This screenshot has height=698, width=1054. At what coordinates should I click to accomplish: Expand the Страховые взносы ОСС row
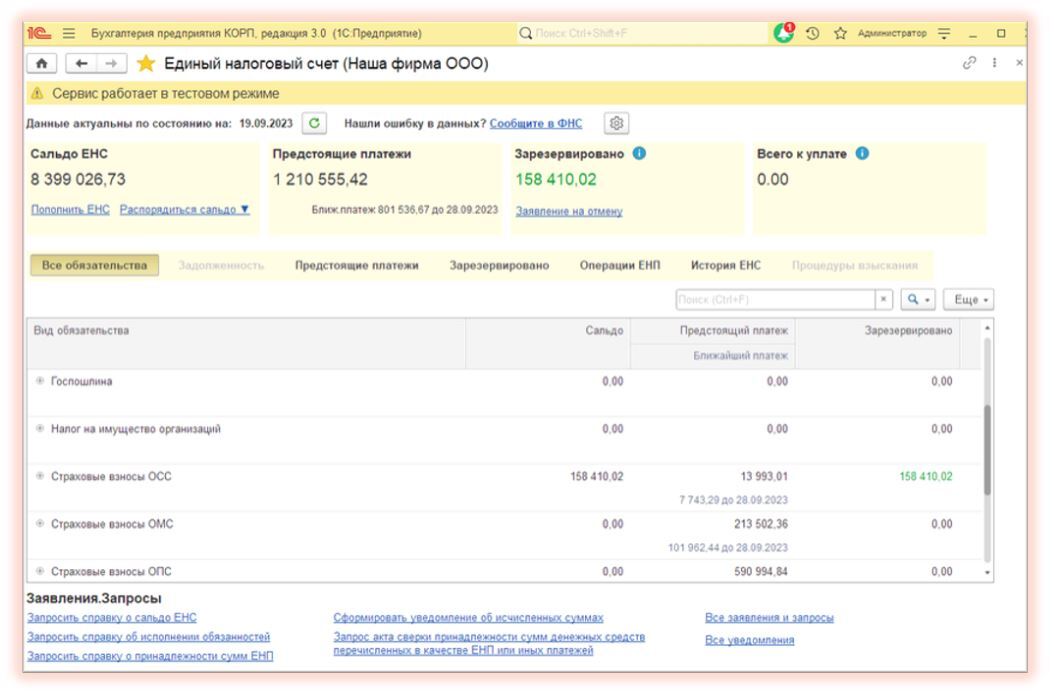tap(40, 476)
